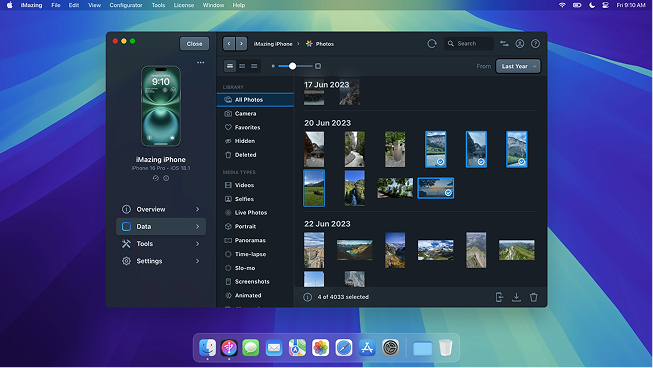Select the green meadow photo thumbnail
The width and height of the screenshot is (653, 368).
[x=314, y=188]
